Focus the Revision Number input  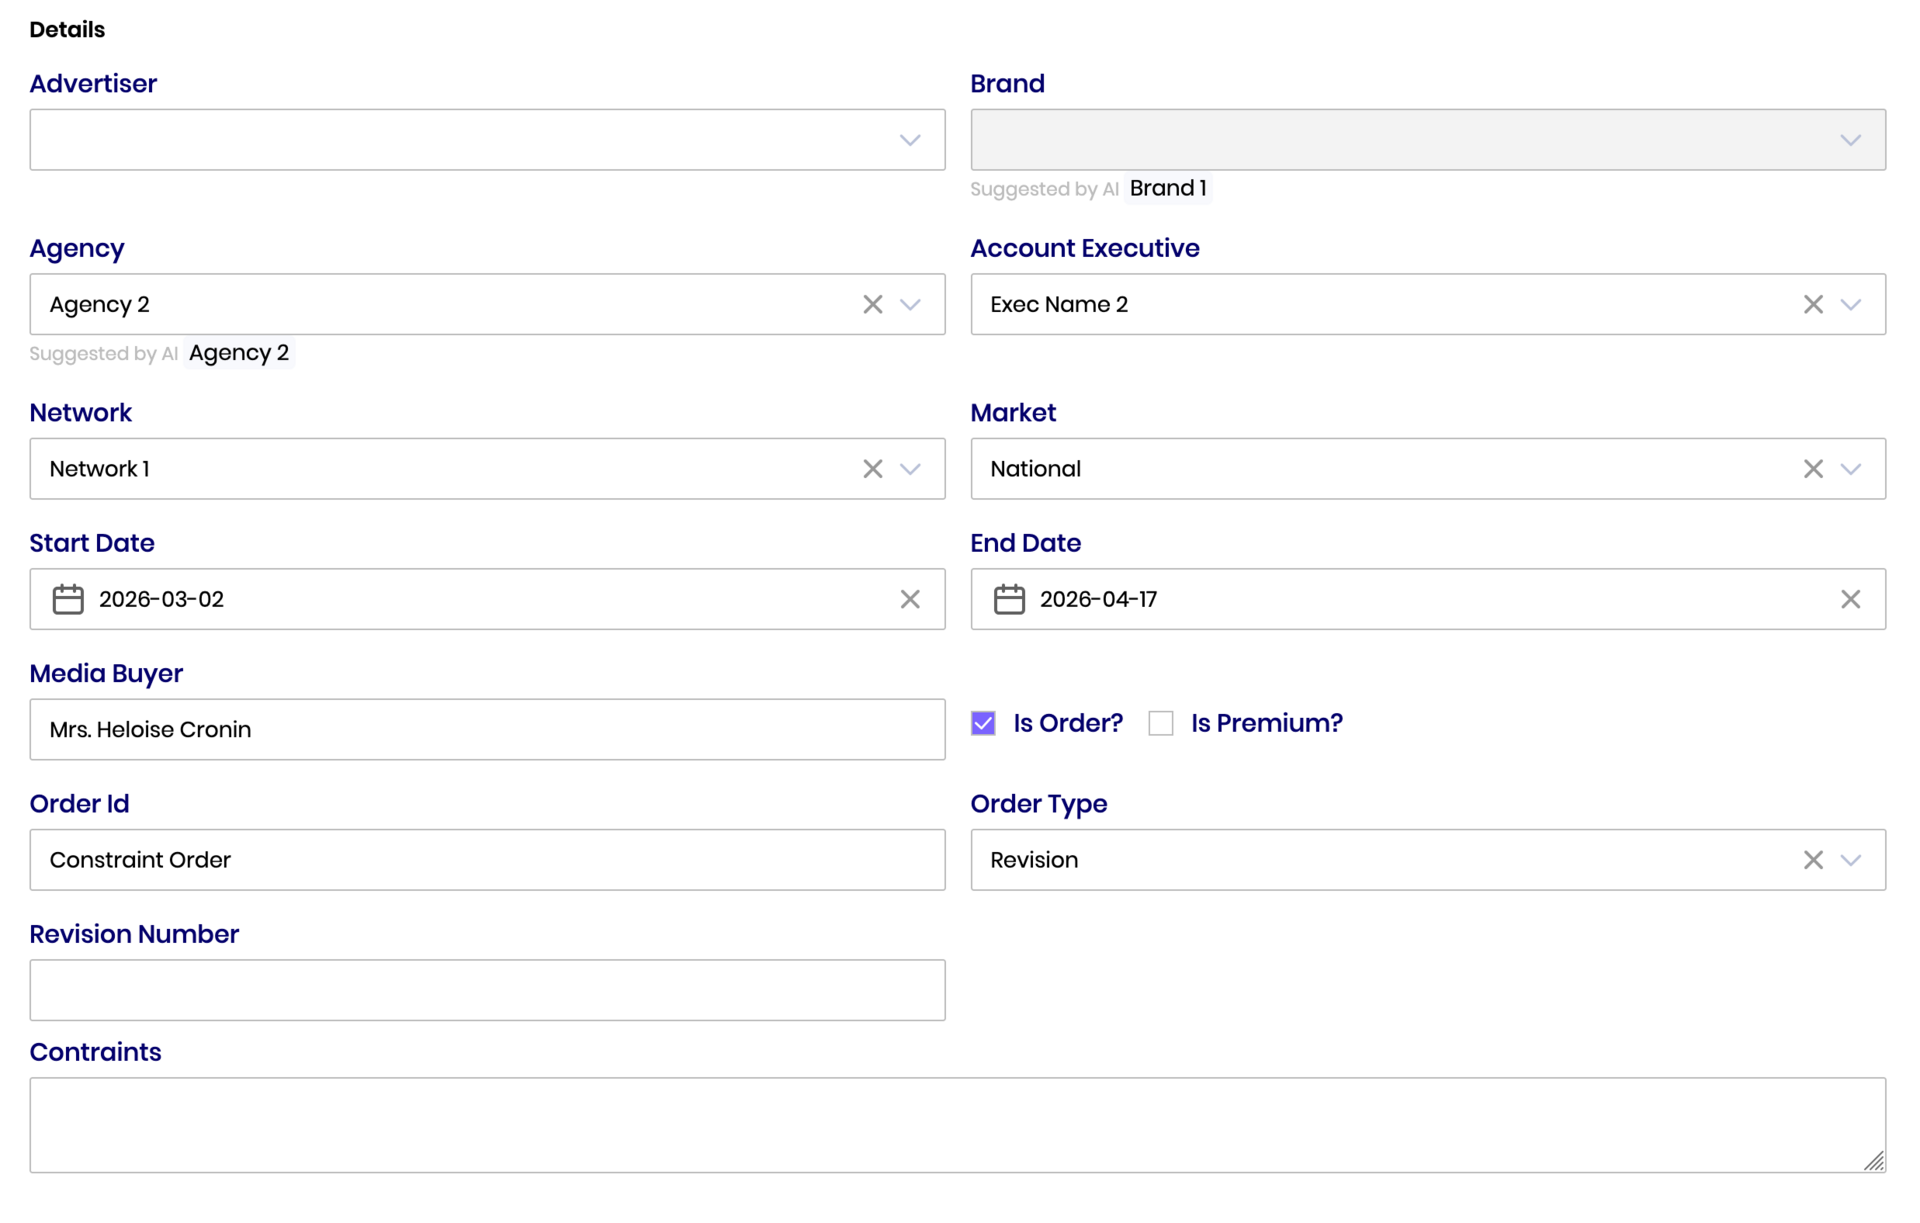coord(487,990)
